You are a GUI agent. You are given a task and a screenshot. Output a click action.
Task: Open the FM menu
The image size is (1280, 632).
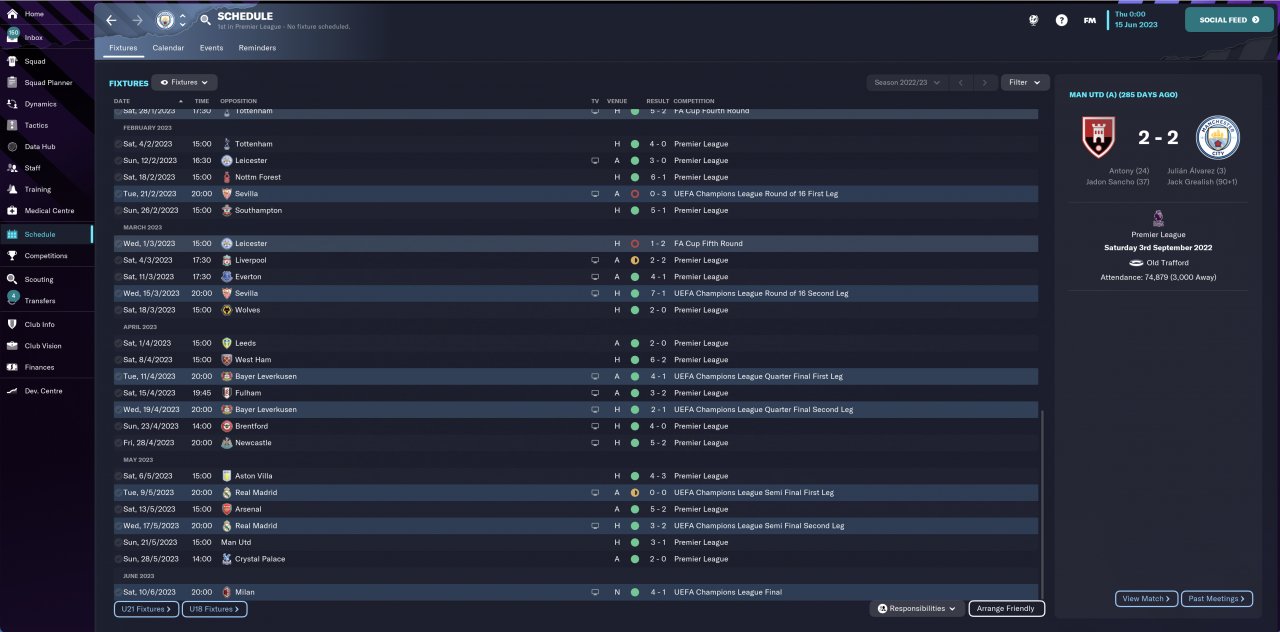tap(1089, 20)
